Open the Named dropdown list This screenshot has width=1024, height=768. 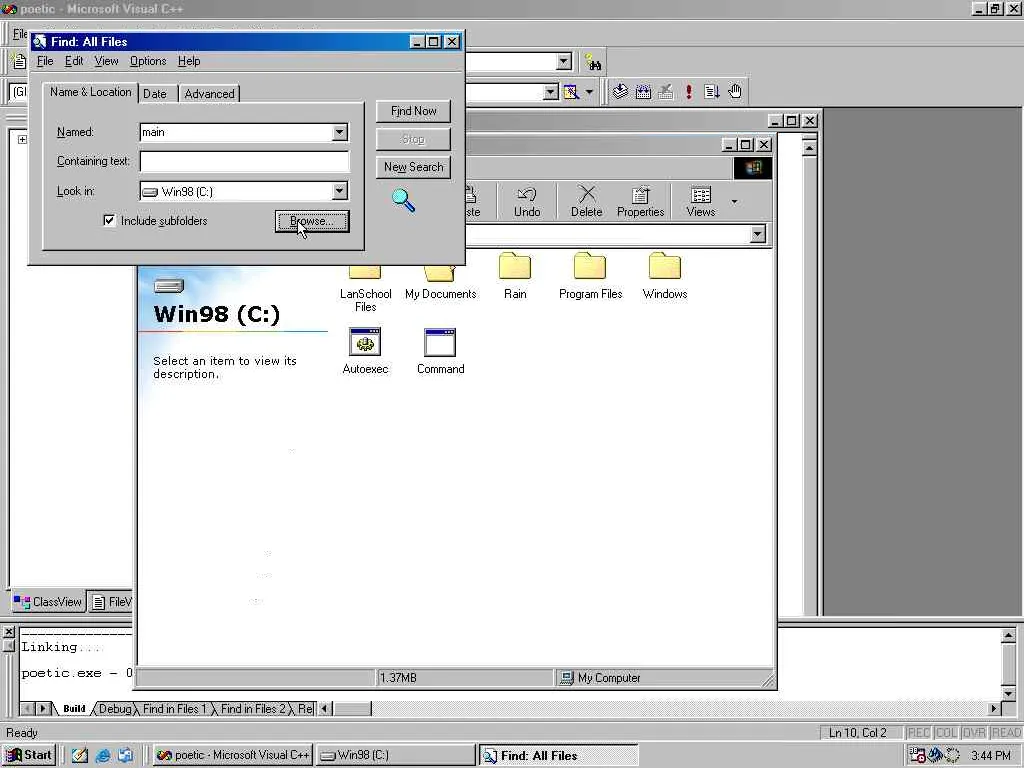[x=339, y=133]
